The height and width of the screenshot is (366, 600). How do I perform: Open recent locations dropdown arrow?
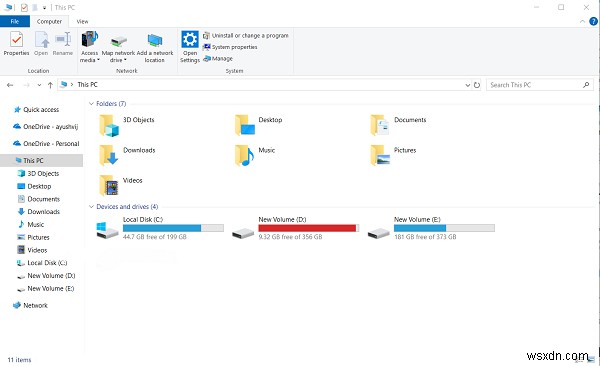(39, 85)
